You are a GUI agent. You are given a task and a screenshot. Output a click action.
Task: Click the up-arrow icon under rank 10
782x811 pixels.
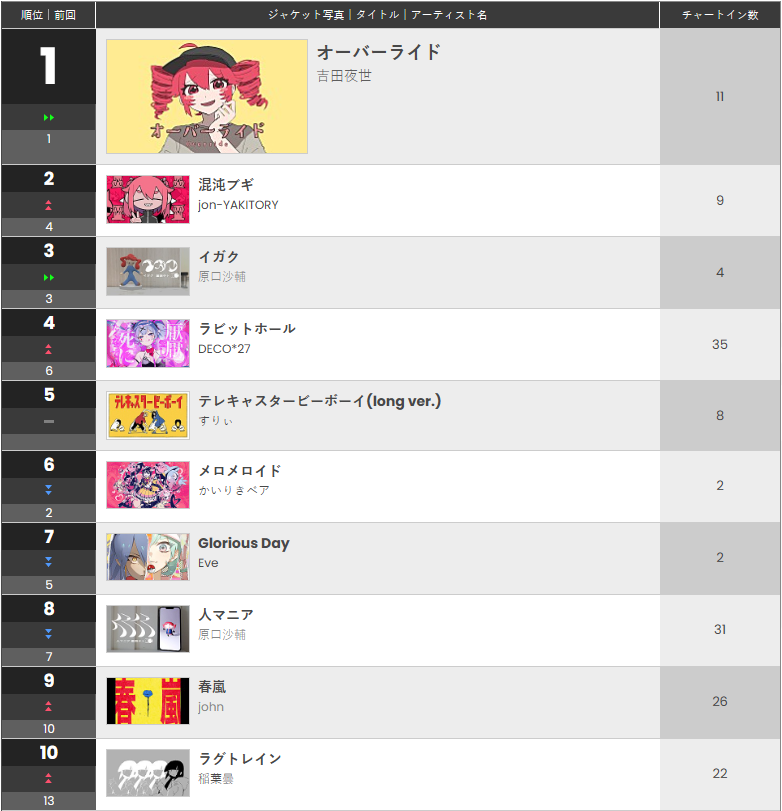tap(48, 778)
